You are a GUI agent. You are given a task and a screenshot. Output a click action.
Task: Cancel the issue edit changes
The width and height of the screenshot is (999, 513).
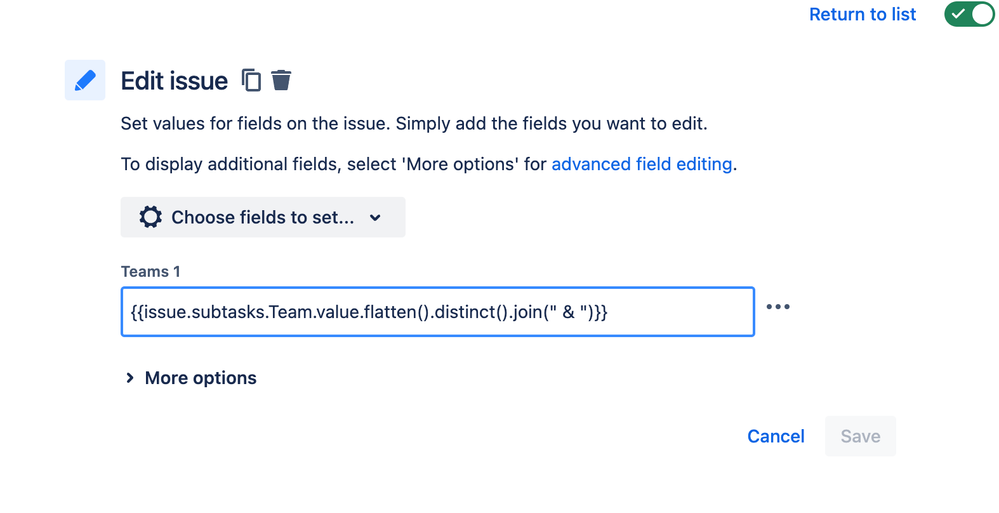coord(776,437)
